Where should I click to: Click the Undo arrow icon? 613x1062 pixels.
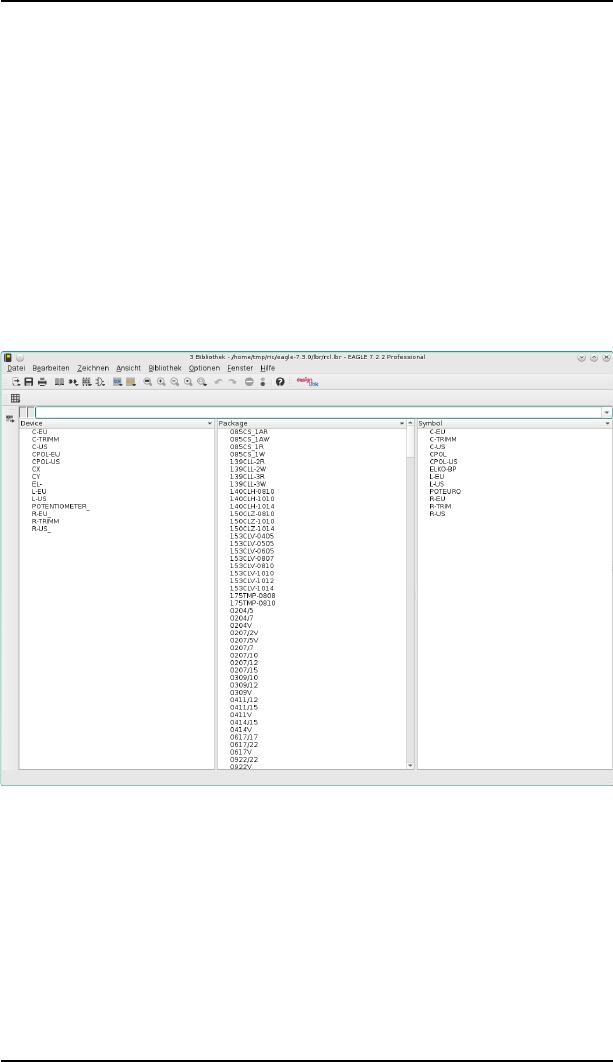coord(218,382)
